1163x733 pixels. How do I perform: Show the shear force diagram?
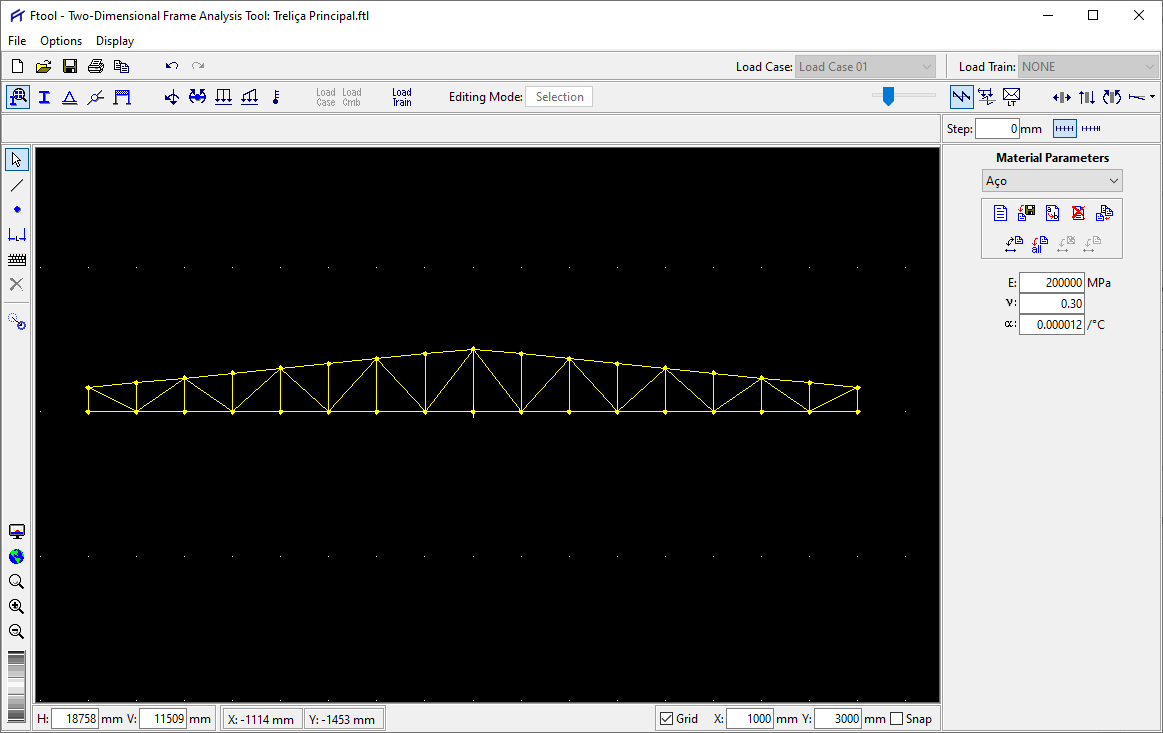pyautogui.click(x=1087, y=97)
